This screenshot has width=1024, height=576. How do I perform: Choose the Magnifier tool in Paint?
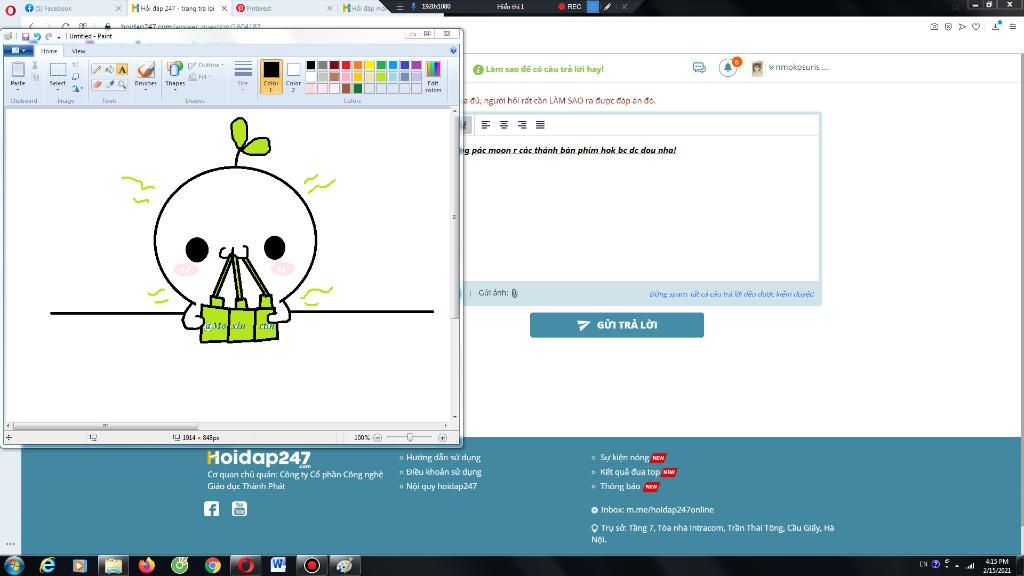coord(122,84)
